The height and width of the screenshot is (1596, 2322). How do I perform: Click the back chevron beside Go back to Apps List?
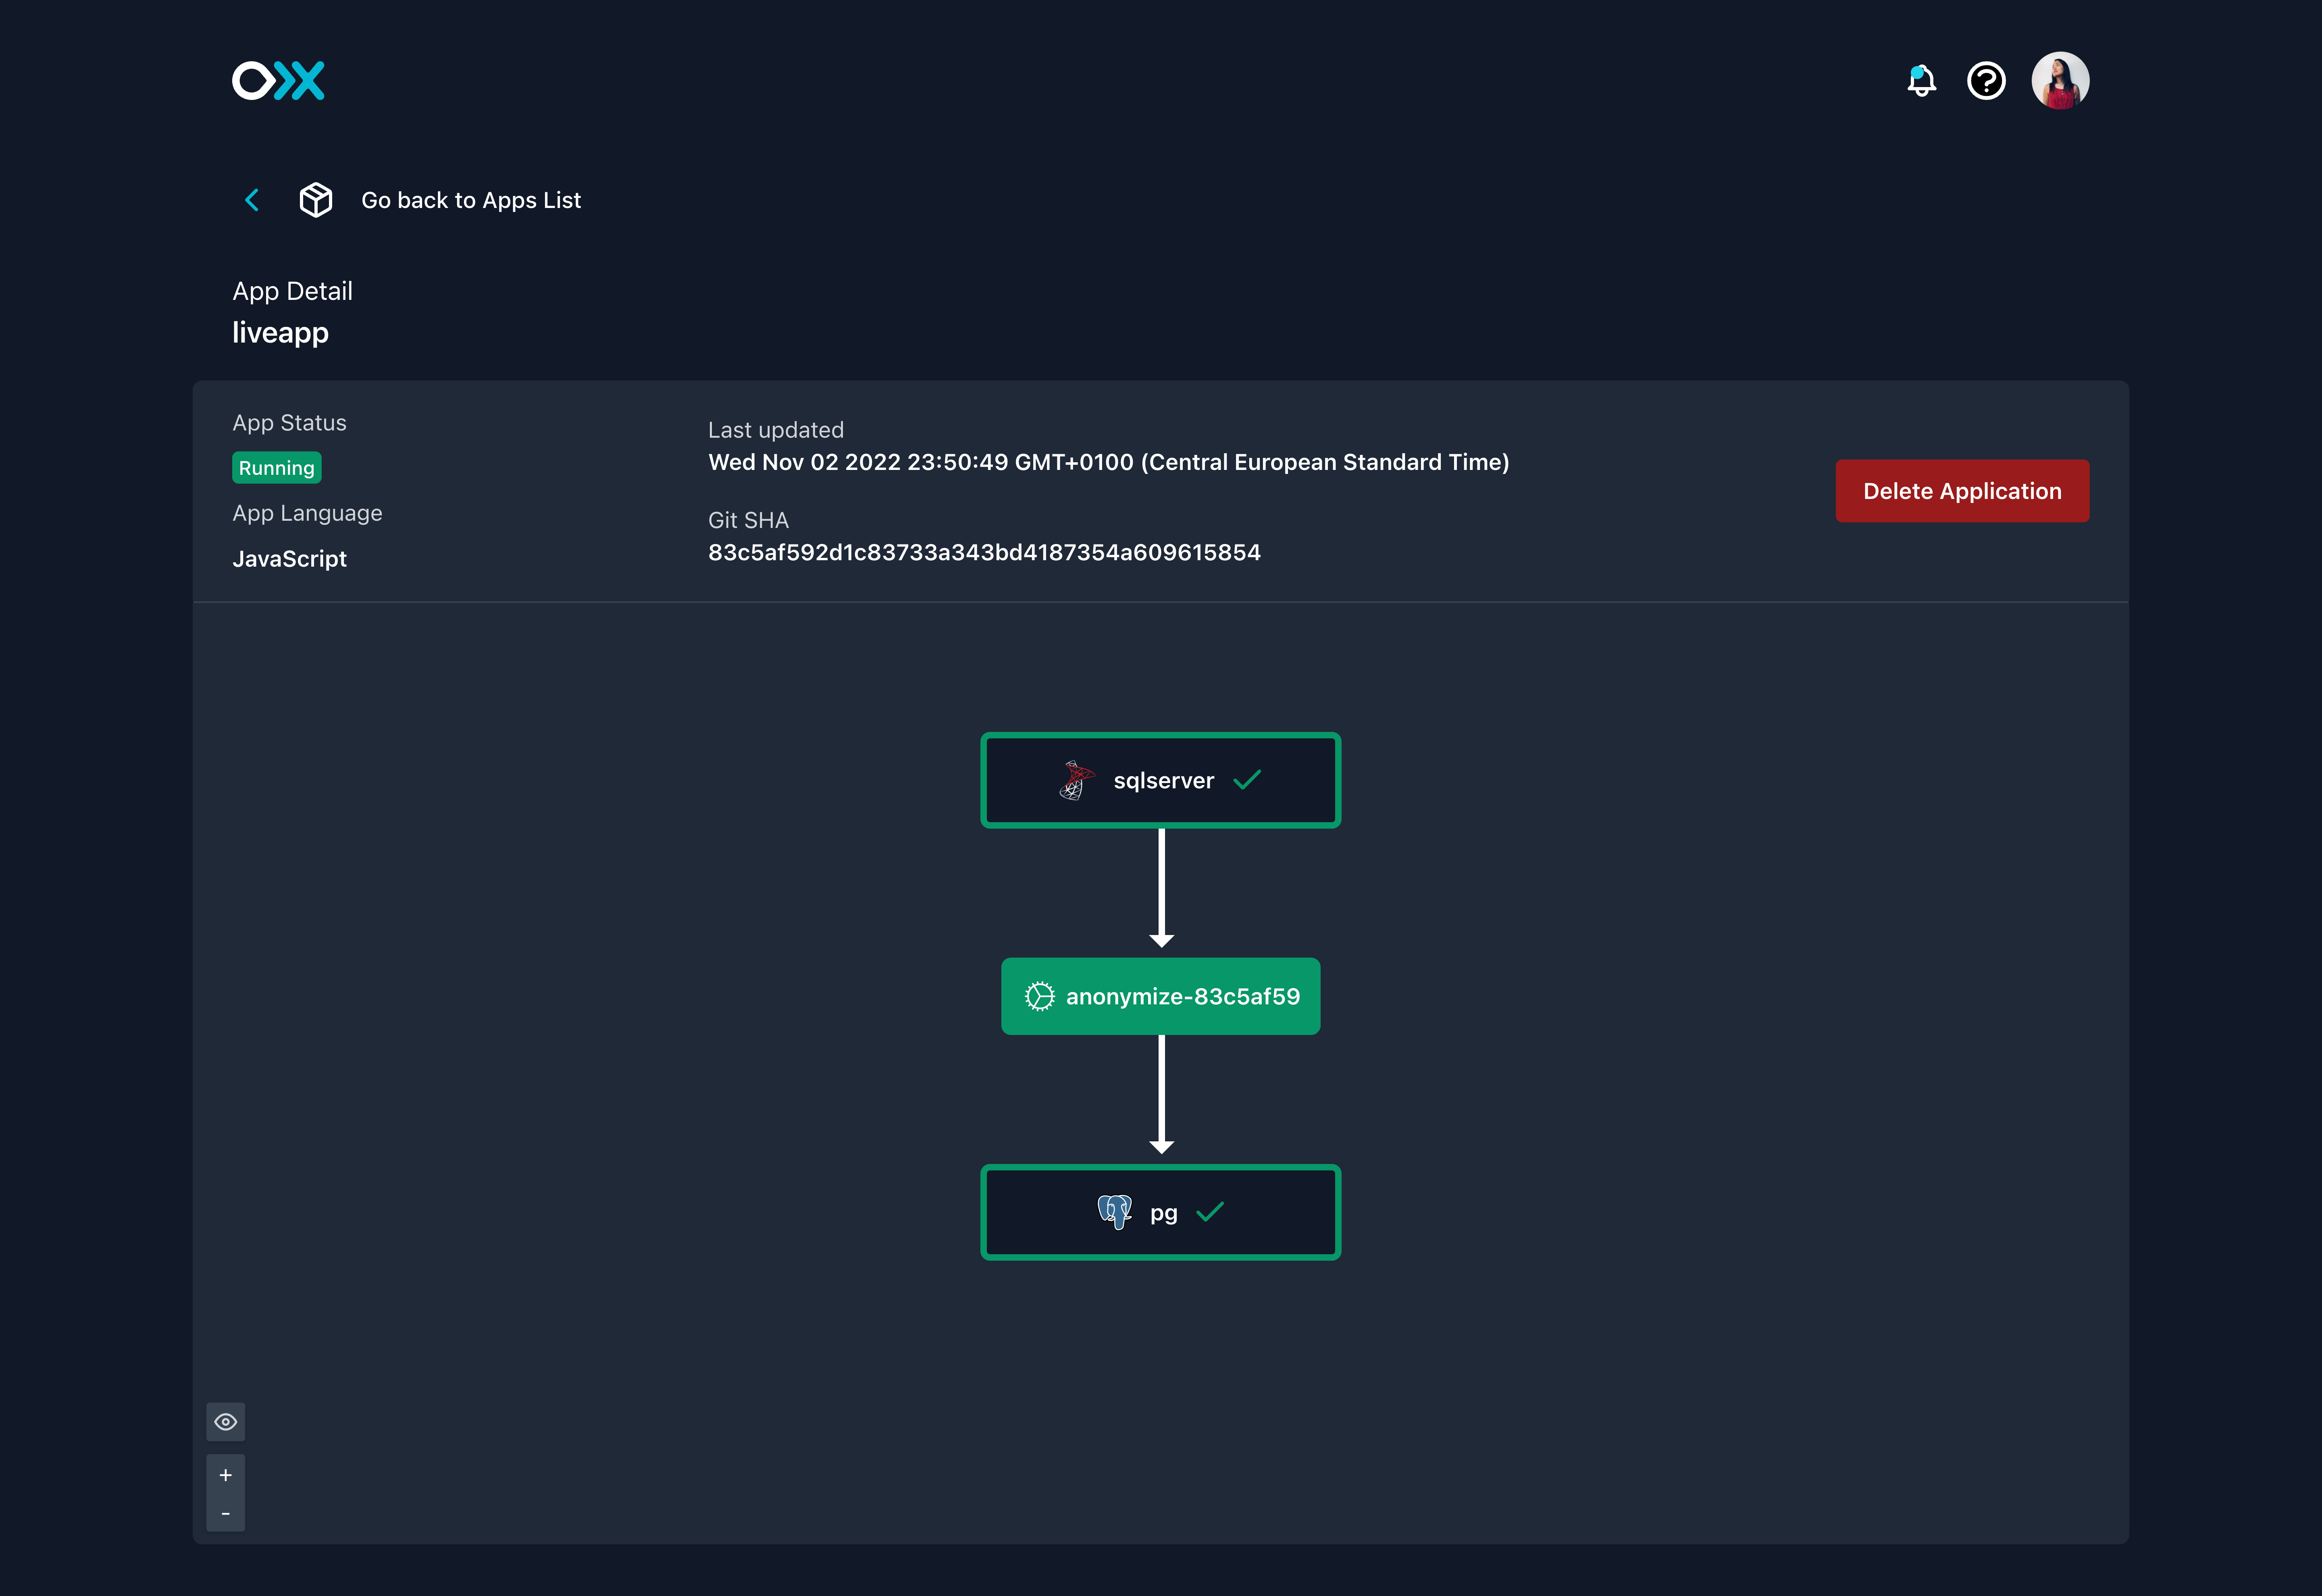[x=251, y=199]
